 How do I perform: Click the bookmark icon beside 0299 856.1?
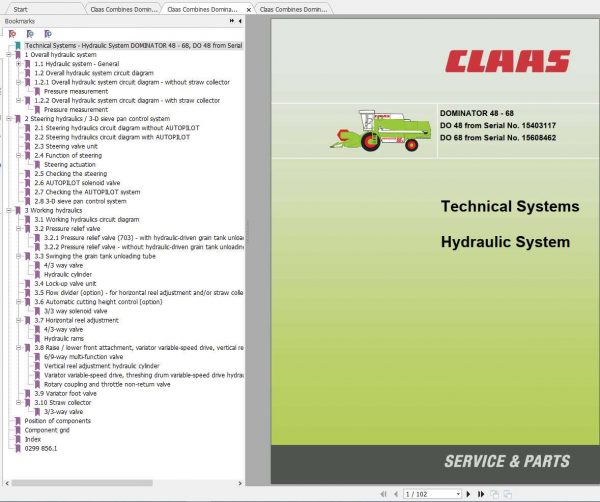(x=18, y=448)
